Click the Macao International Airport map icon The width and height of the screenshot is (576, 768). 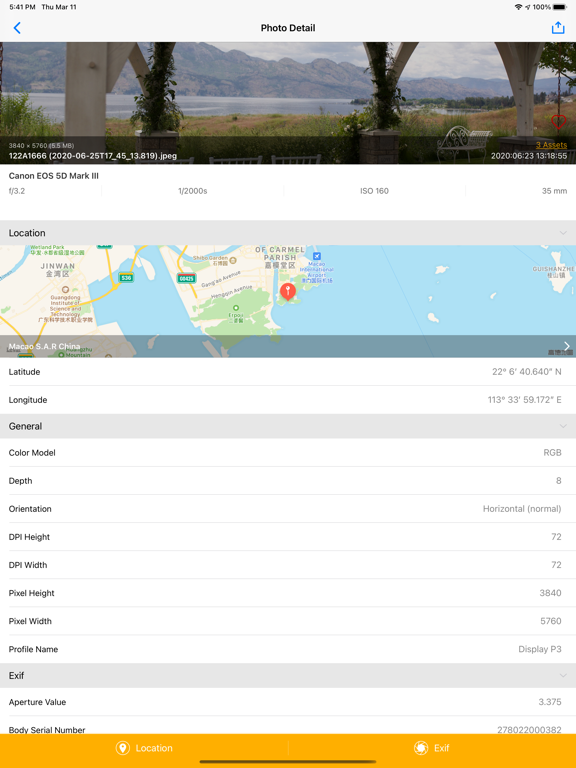pos(317,256)
